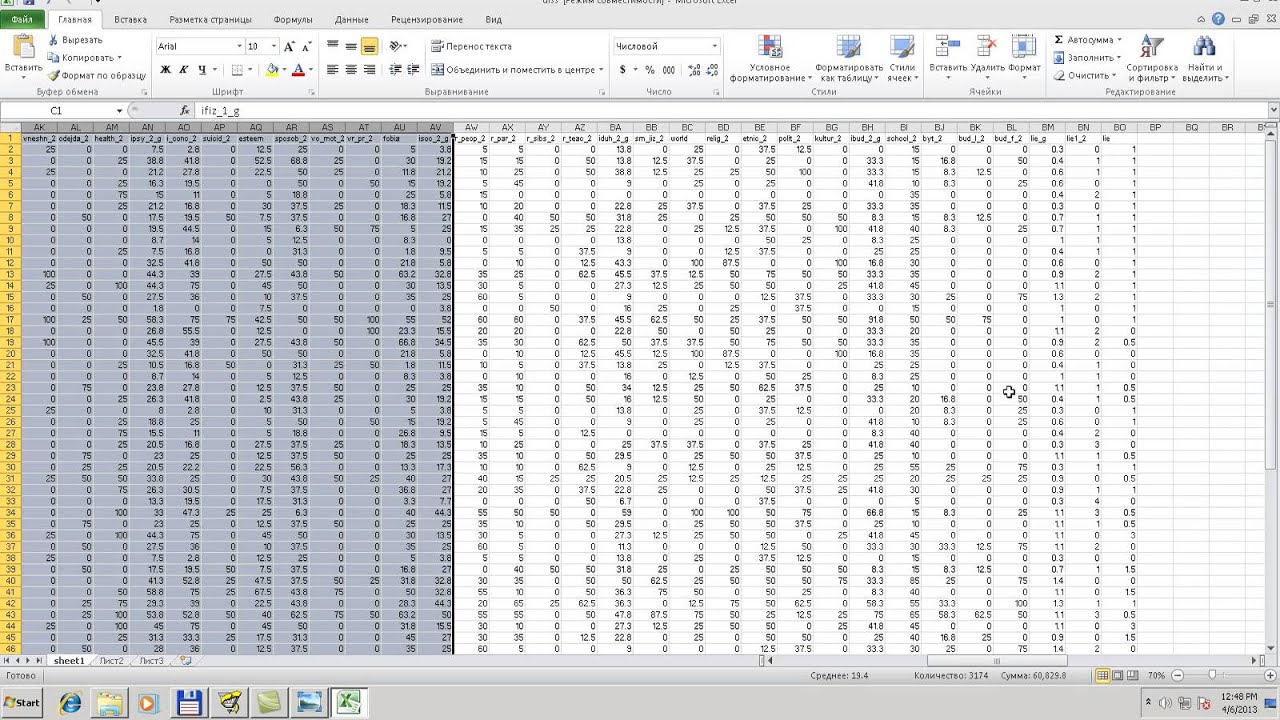
Task: Expand the Копировать (Copy) dropdown arrow
Action: pyautogui.click(x=119, y=58)
